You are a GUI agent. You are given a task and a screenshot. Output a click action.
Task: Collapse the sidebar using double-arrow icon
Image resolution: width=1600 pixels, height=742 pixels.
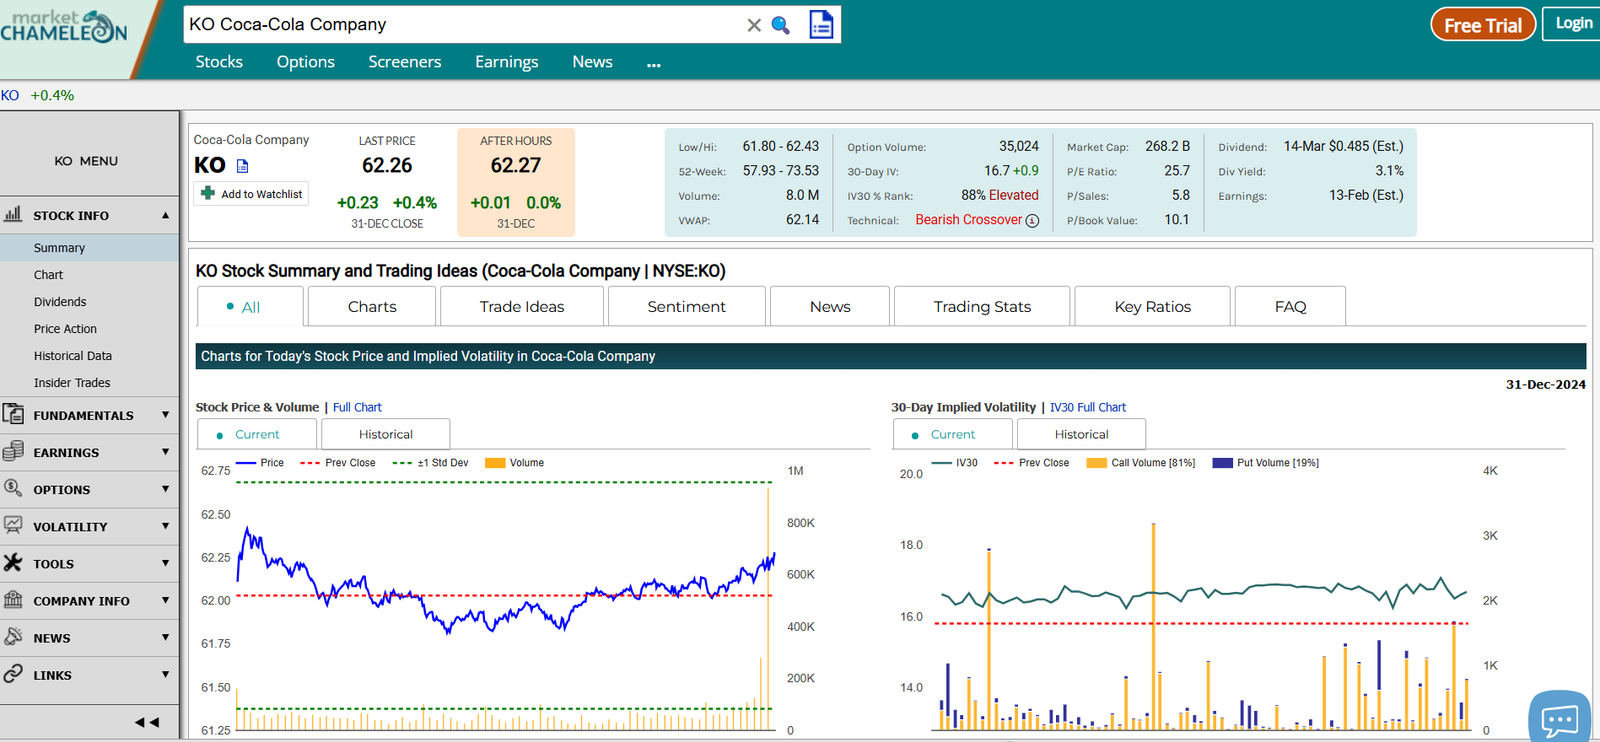(147, 722)
